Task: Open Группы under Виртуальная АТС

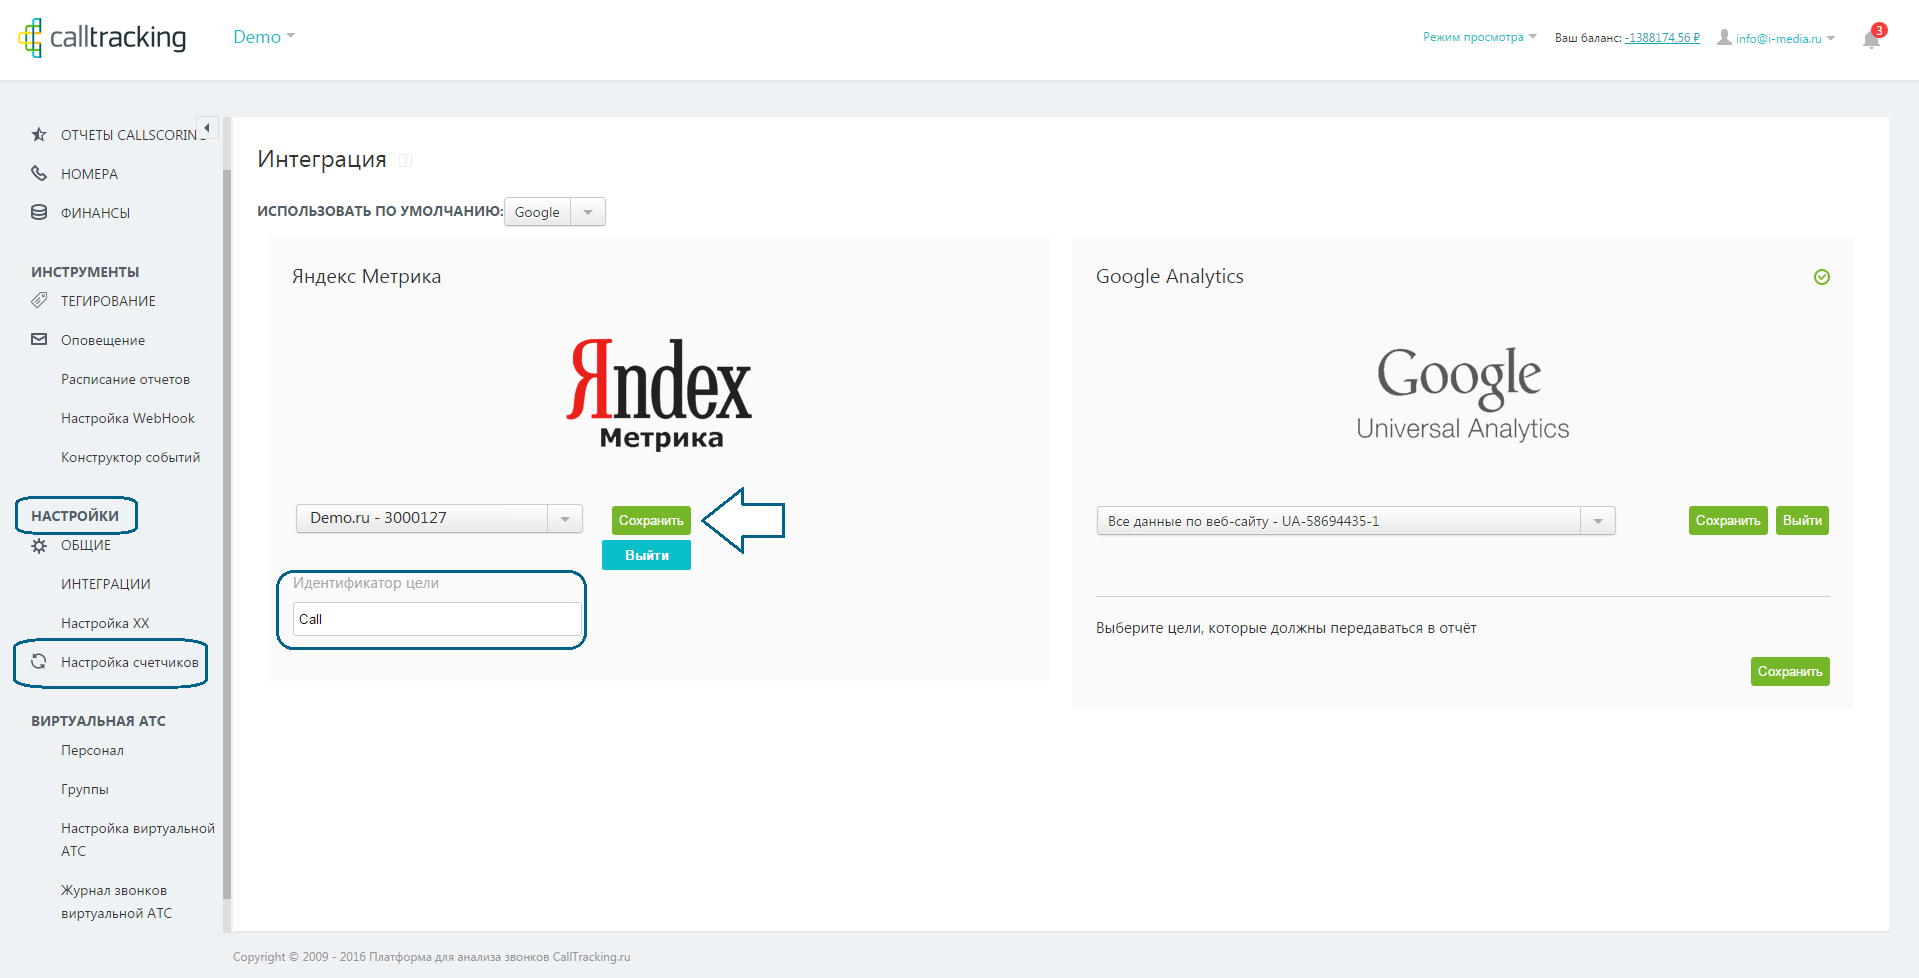Action: tap(85, 789)
